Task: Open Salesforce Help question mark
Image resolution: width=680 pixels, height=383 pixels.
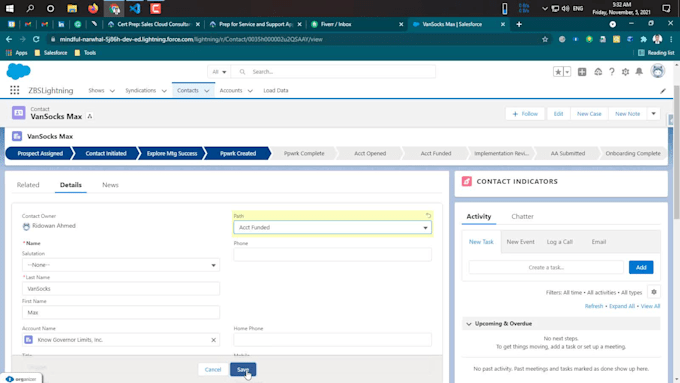Action: pos(611,72)
